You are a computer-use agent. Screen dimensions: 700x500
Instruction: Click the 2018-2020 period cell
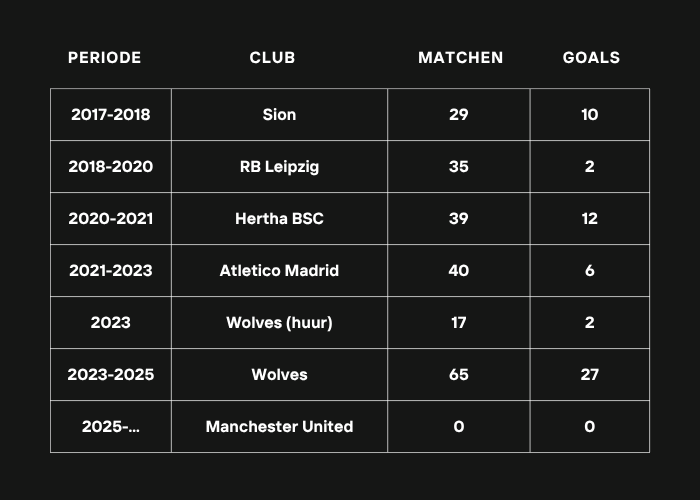(111, 167)
